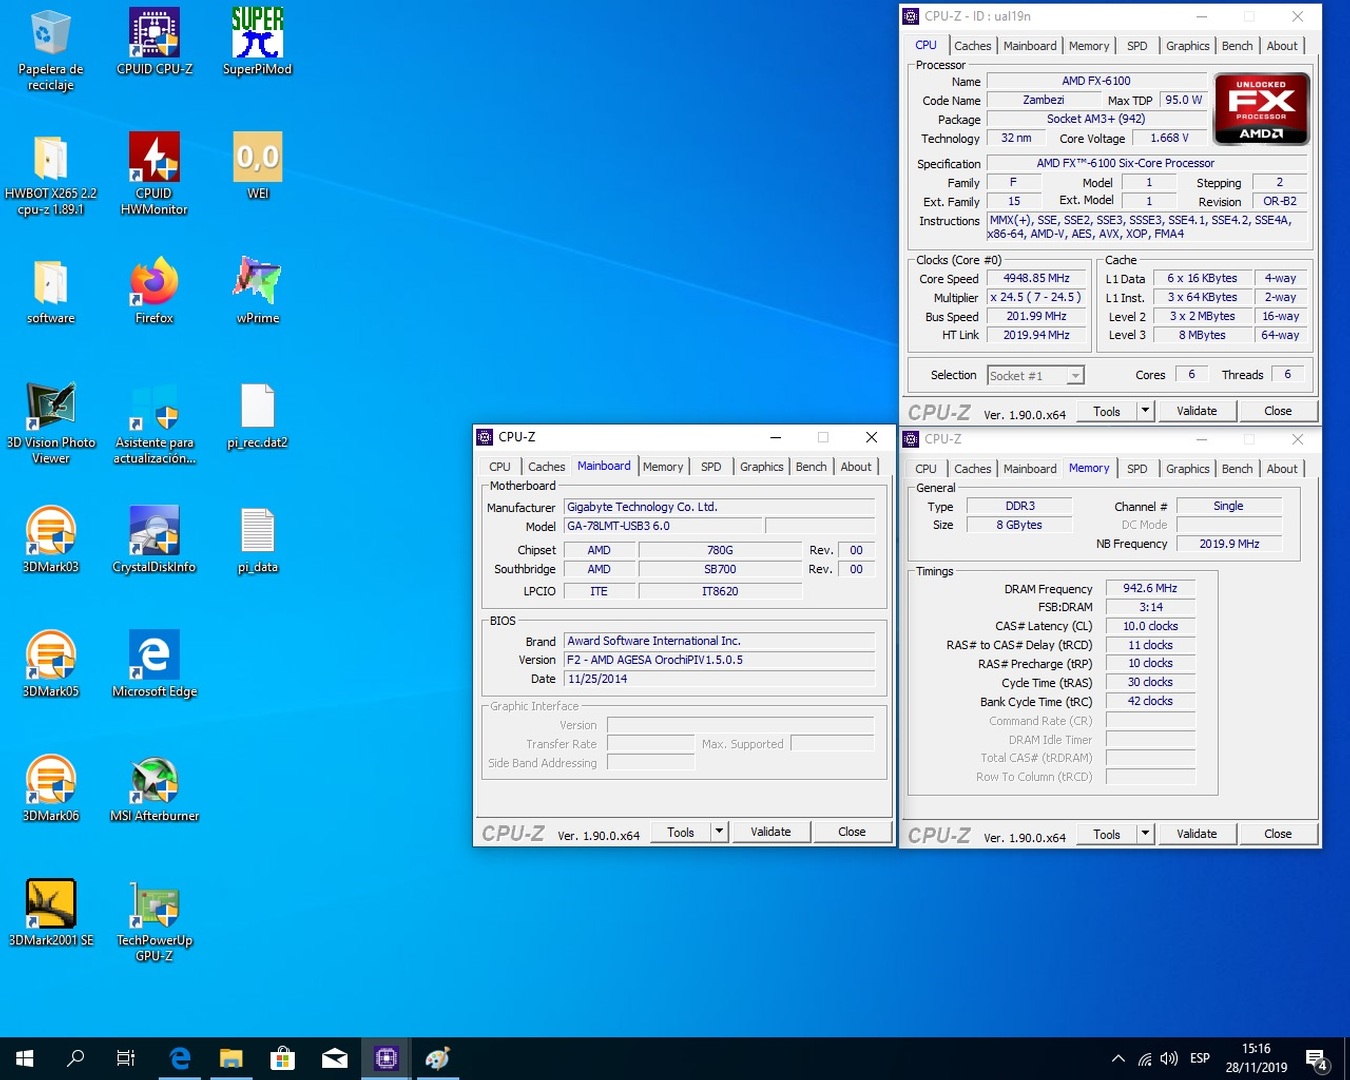
Task: Launch CPUID HWMonitor desktop icon
Action: 154,175
